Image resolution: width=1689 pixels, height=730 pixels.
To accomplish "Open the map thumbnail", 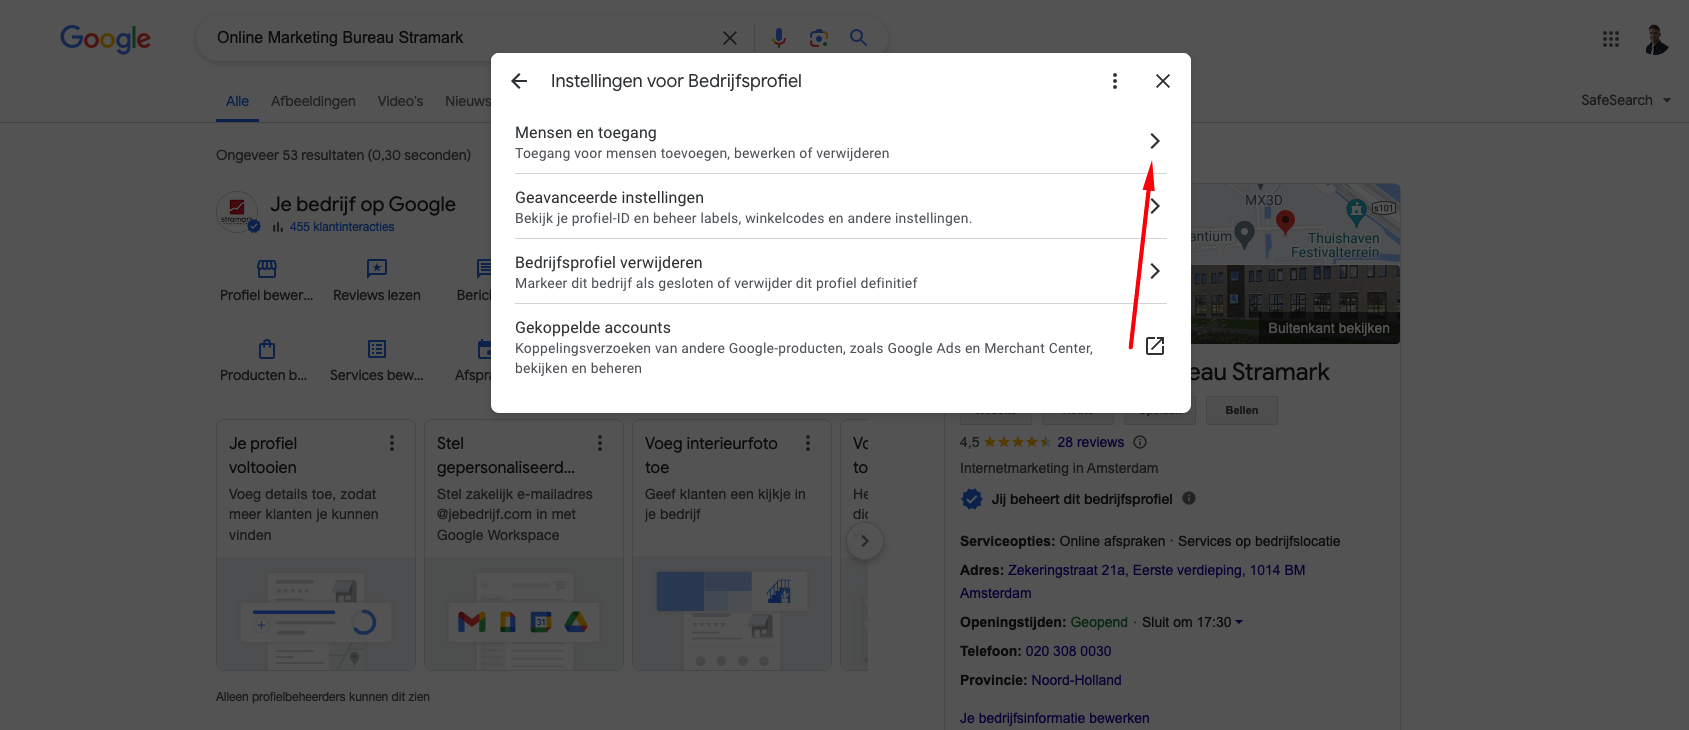I will pyautogui.click(x=1295, y=224).
